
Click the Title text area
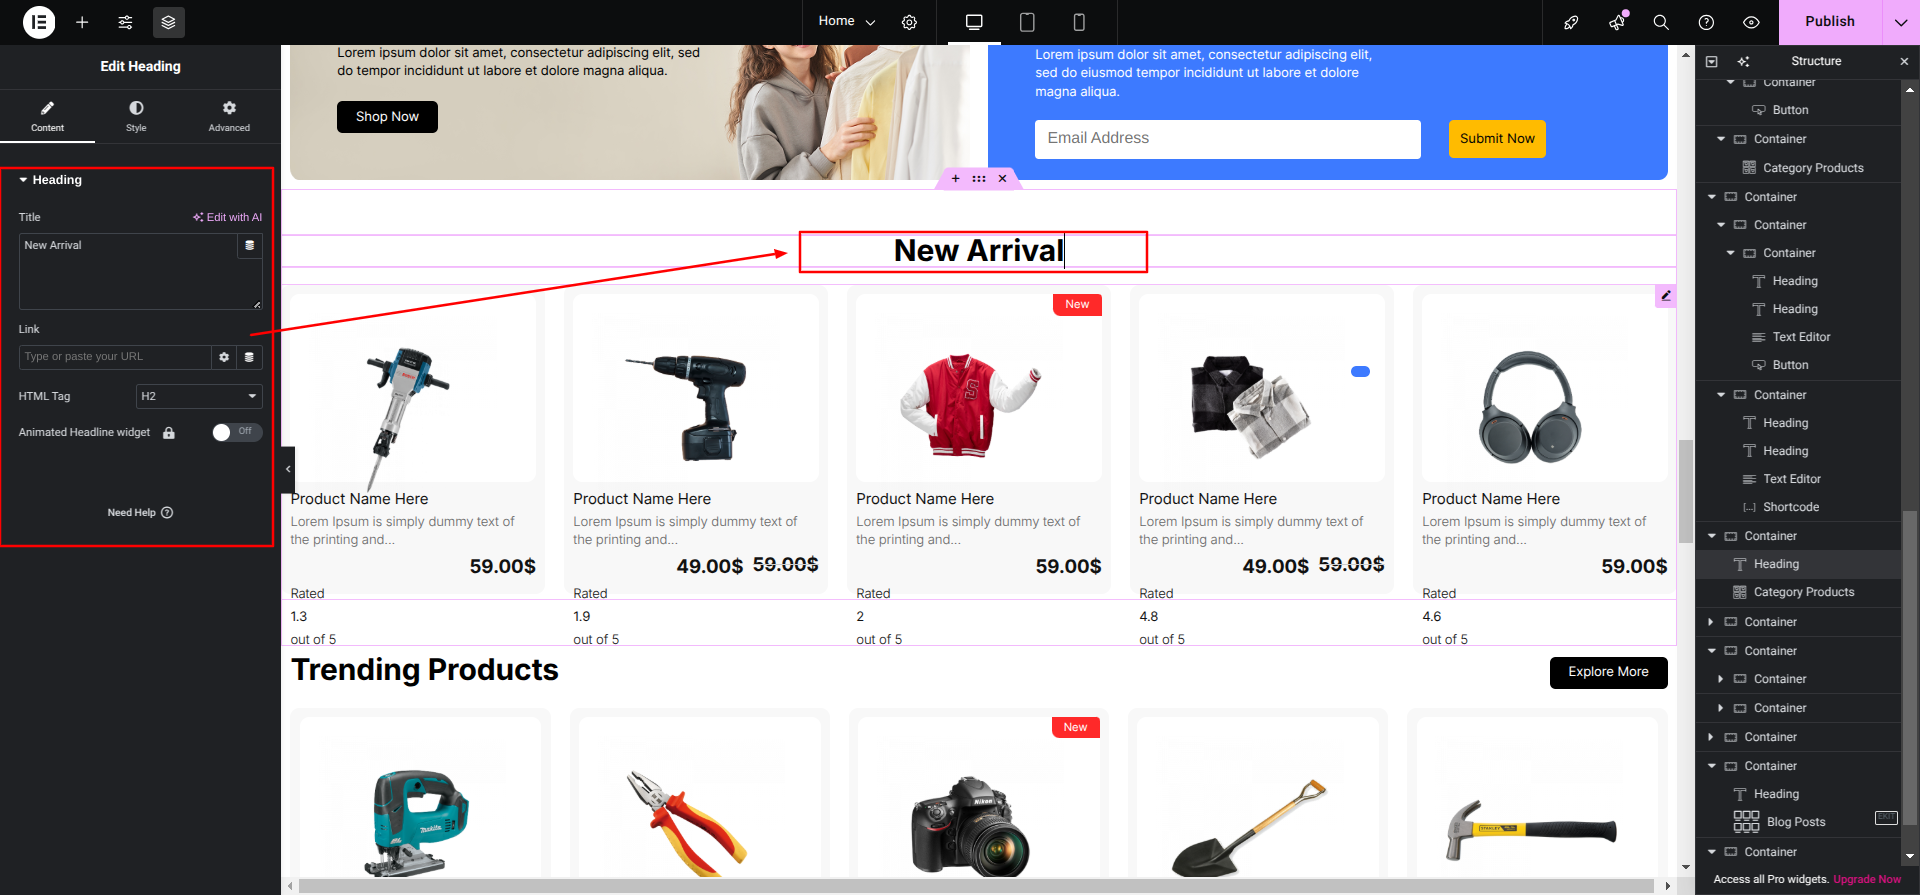pos(128,272)
